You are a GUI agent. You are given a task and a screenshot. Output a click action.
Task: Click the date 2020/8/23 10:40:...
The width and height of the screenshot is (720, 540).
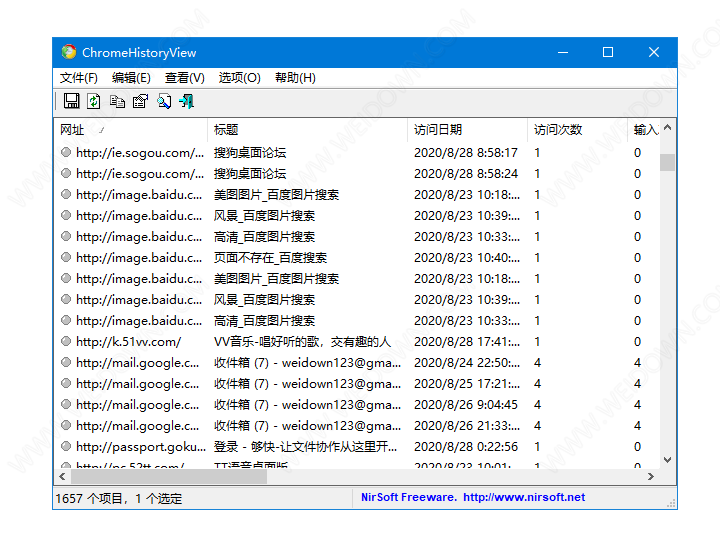tap(467, 258)
